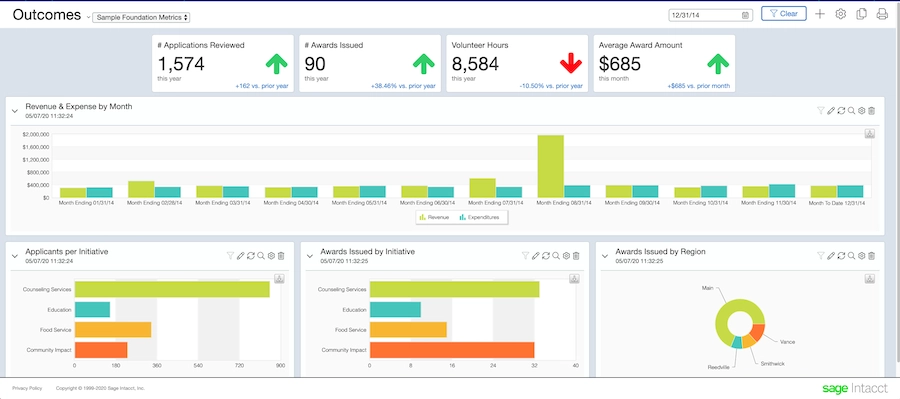This screenshot has height=399, width=900.
Task: Click Education bar in Awards Issued by Initiative
Action: pyautogui.click(x=395, y=310)
